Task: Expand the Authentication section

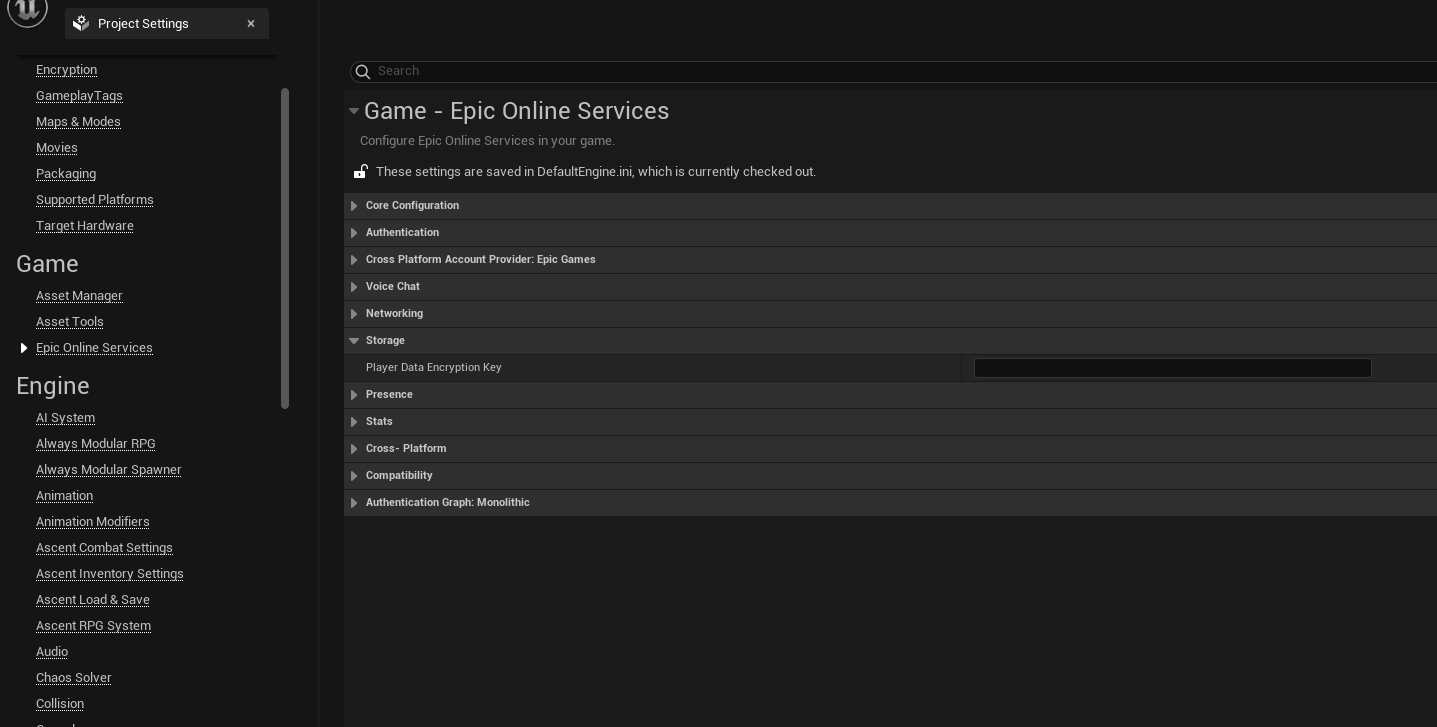Action: [354, 233]
